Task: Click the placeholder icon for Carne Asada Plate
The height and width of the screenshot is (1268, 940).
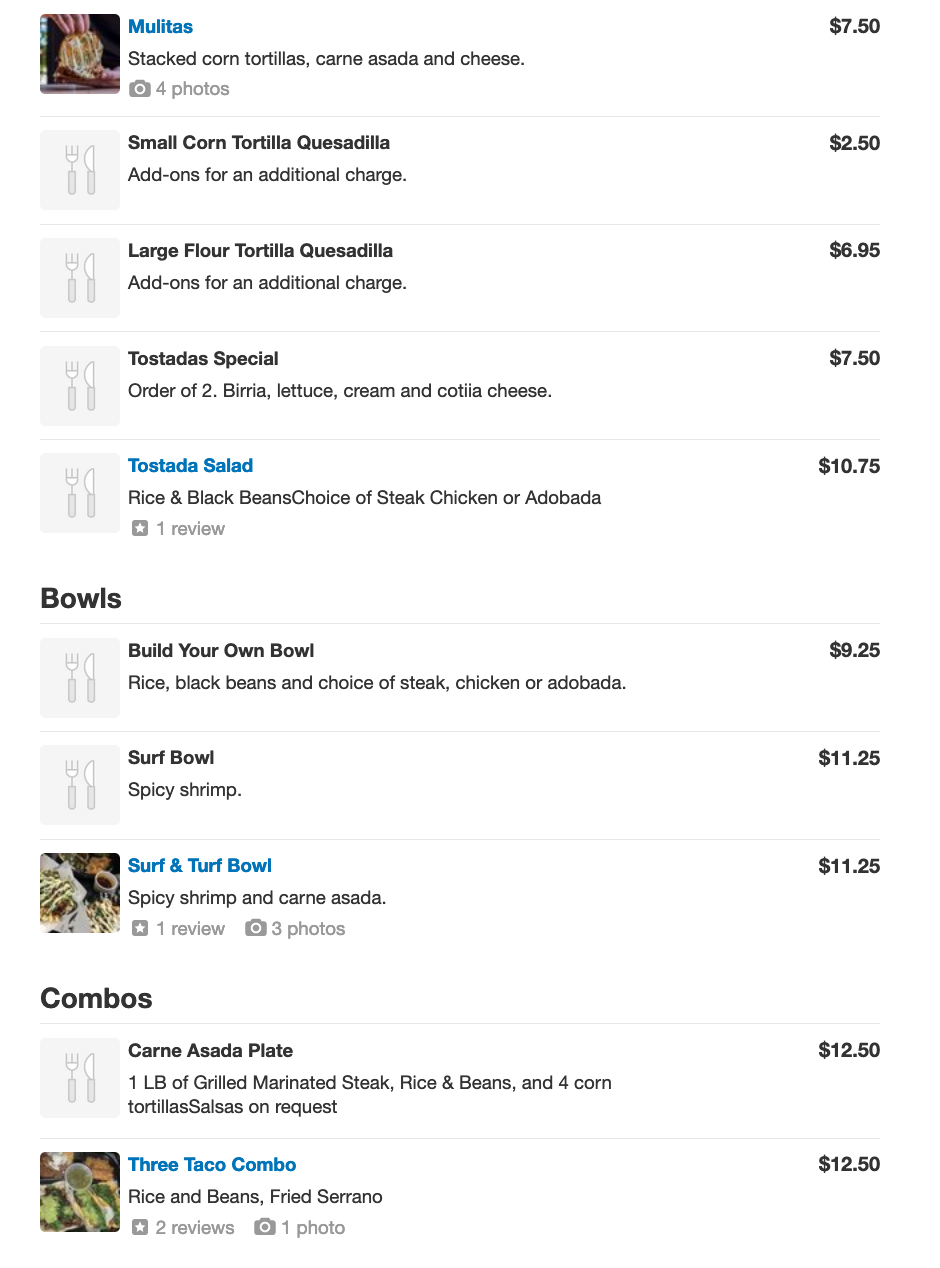Action: [x=80, y=1078]
